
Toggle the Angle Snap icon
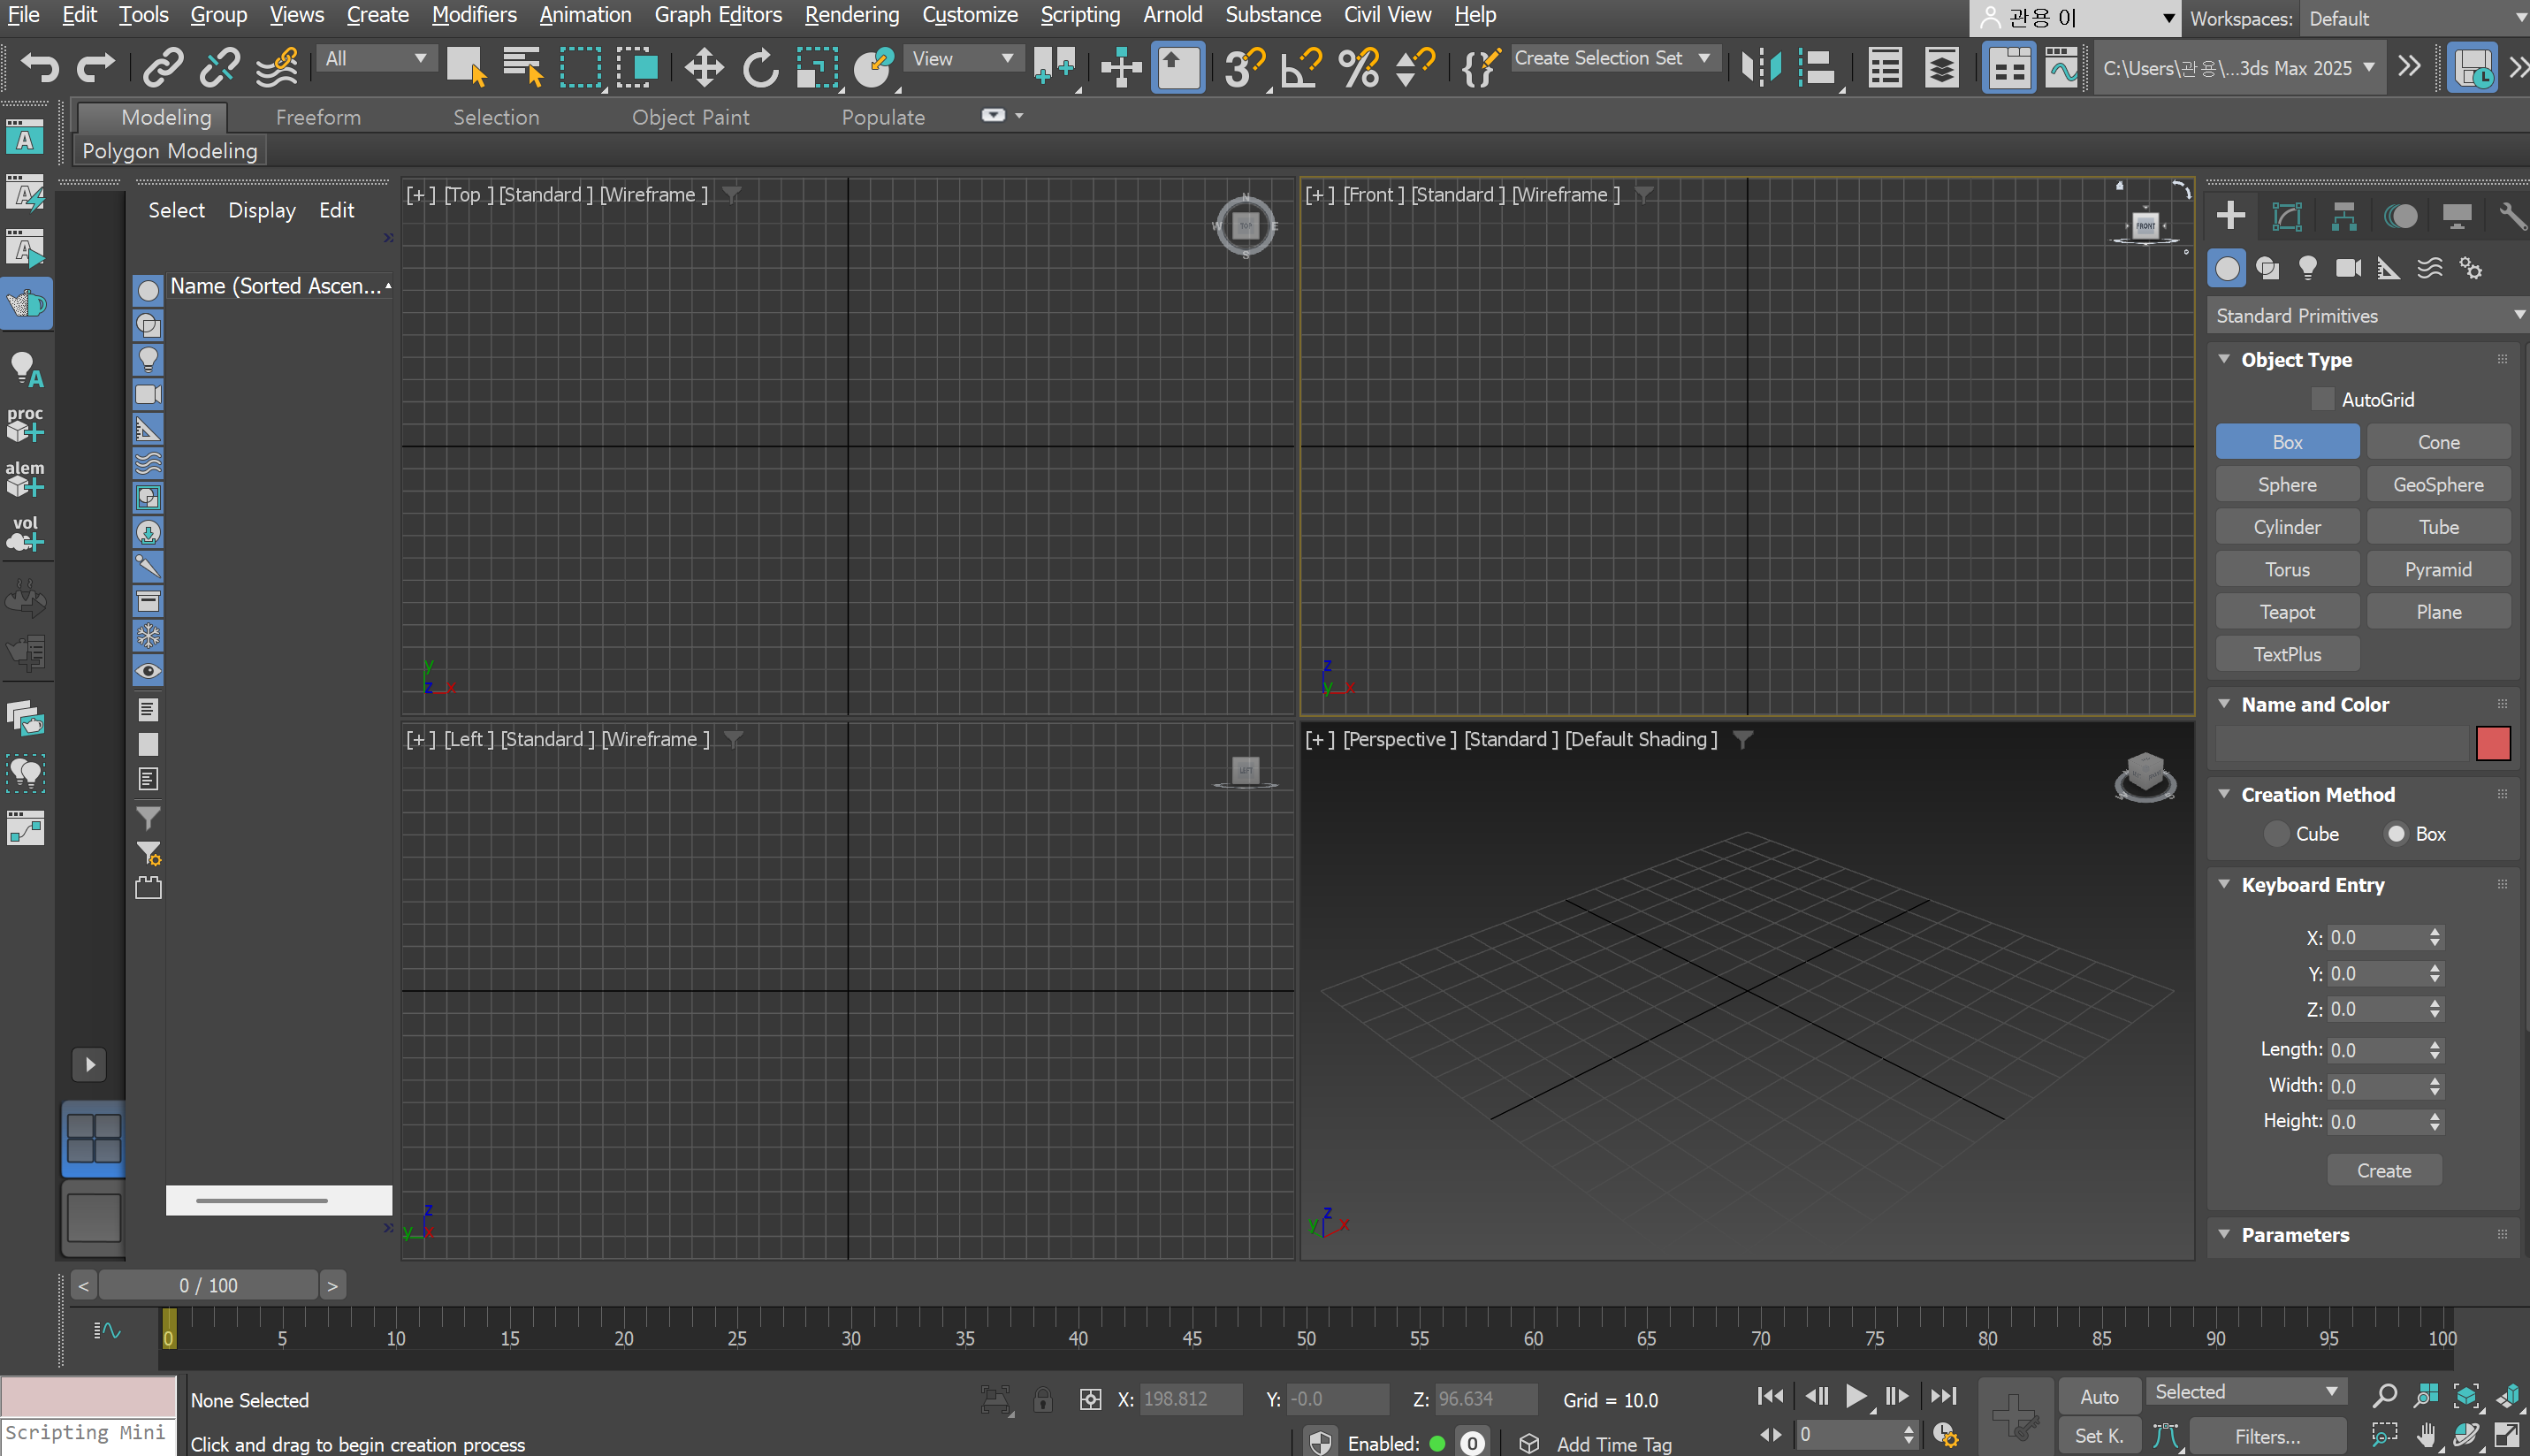[x=1302, y=67]
